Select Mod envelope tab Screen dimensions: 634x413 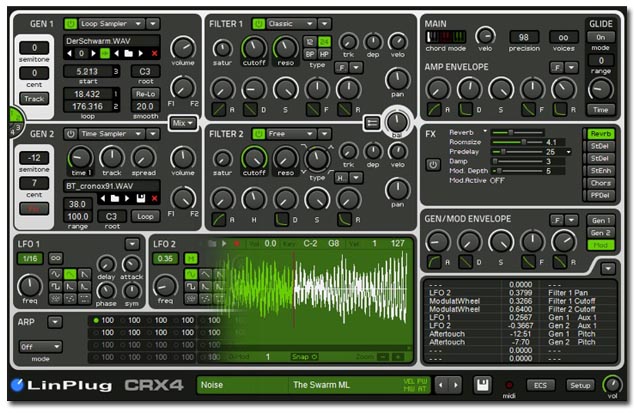[600, 245]
